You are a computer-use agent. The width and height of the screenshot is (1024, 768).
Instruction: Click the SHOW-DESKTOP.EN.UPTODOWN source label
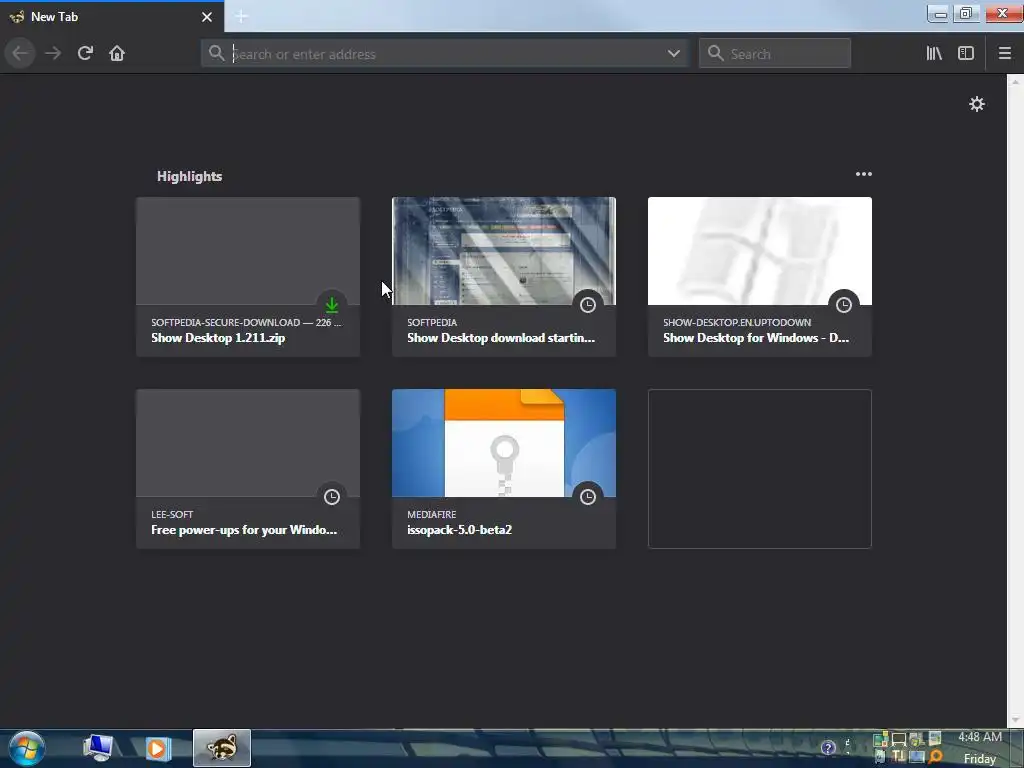pos(737,322)
